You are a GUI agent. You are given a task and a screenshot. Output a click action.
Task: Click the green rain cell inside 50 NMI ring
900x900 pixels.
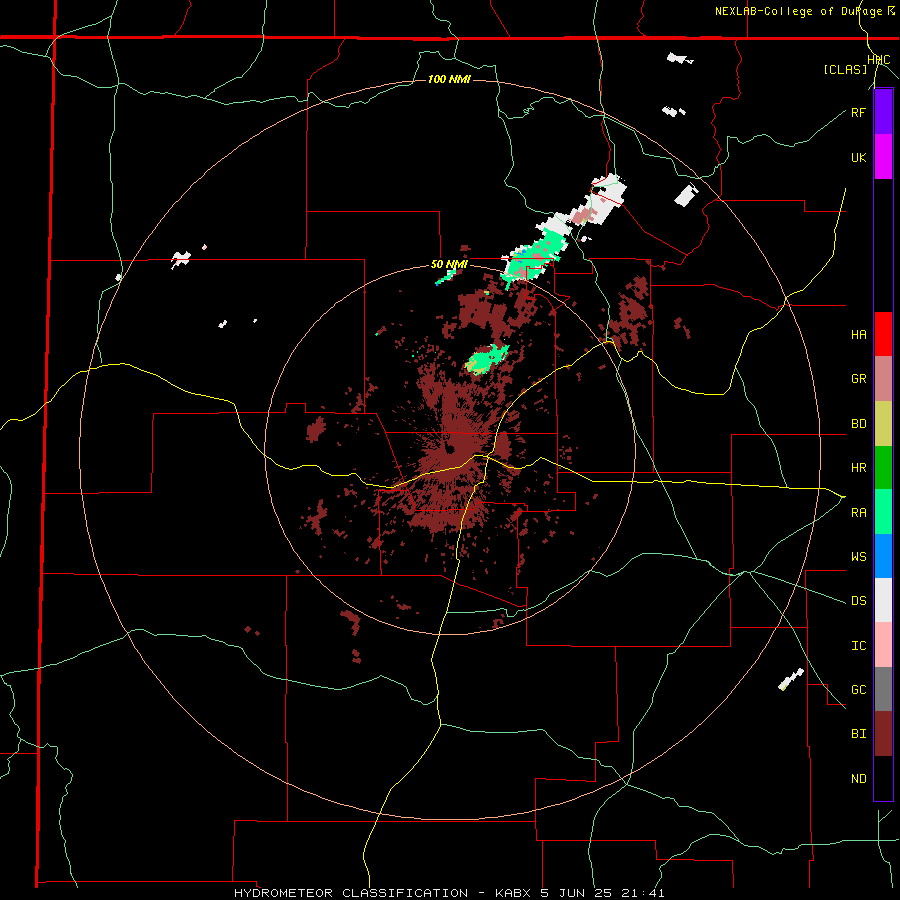(x=487, y=360)
